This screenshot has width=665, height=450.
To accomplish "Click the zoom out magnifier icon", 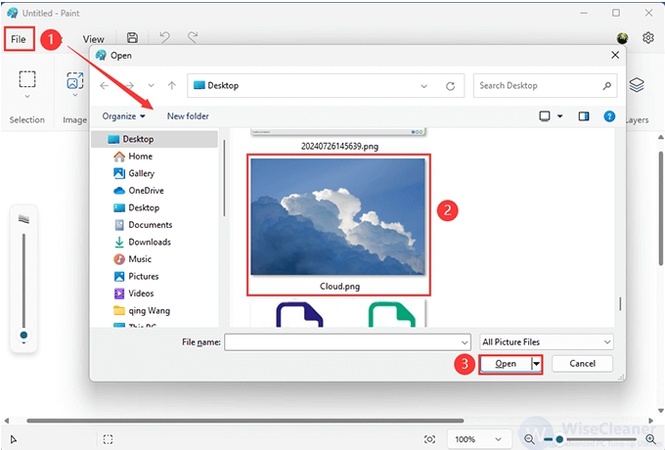I will [x=528, y=439].
